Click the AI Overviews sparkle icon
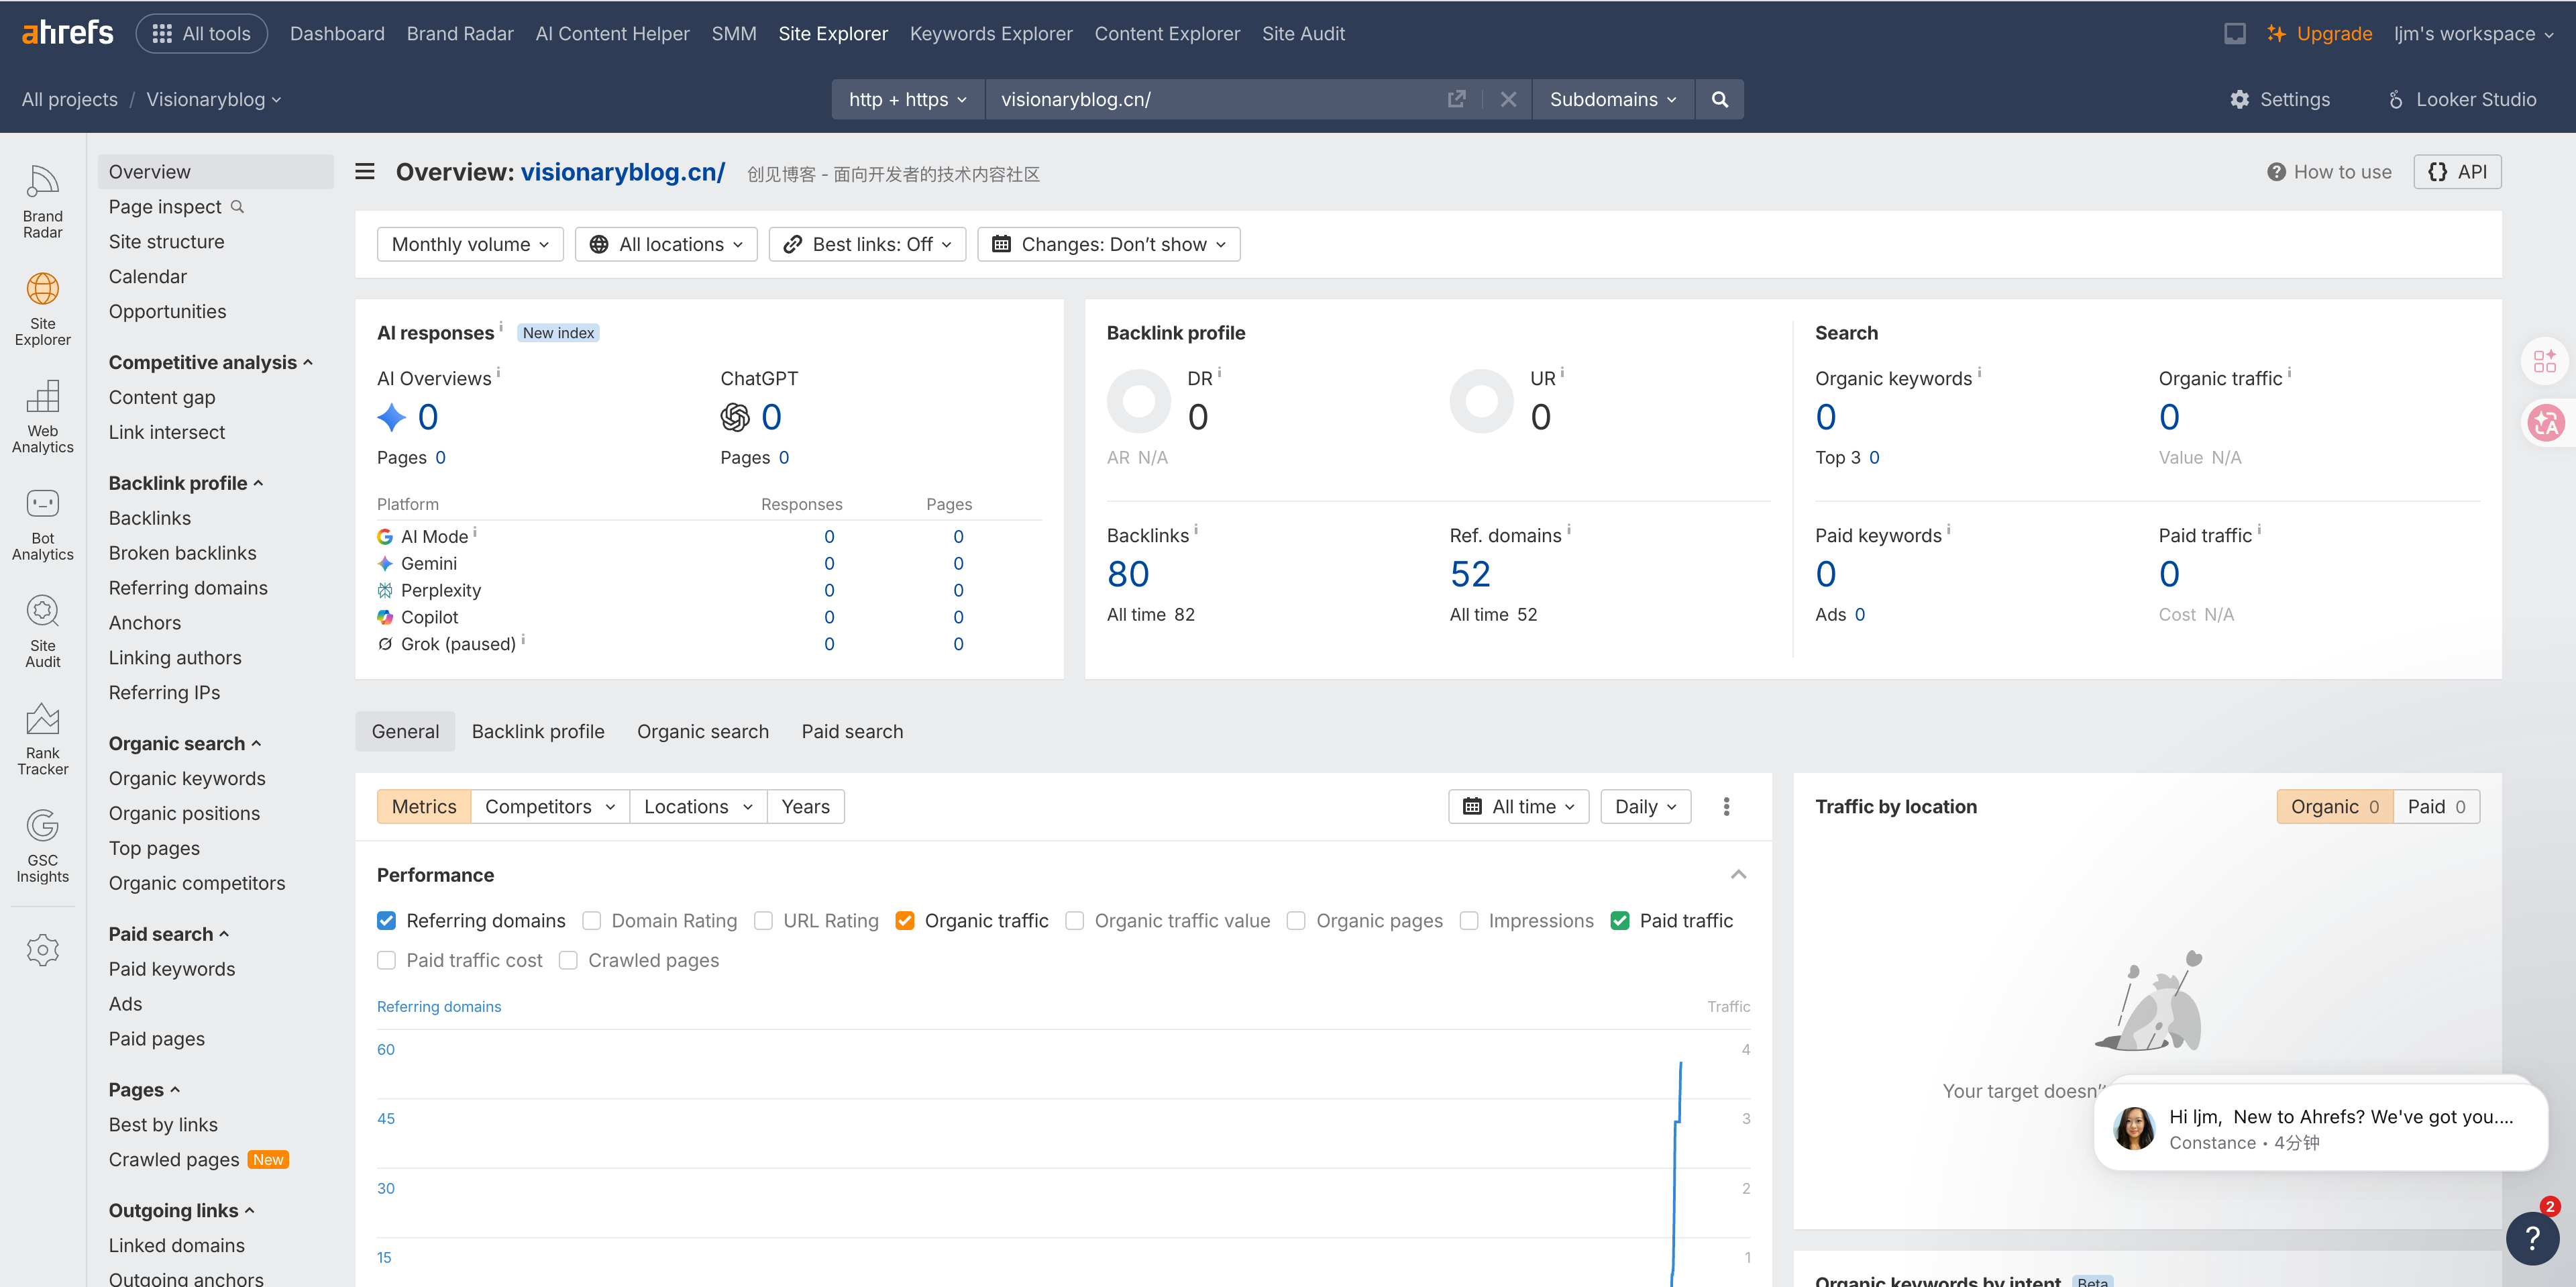 [x=391, y=417]
